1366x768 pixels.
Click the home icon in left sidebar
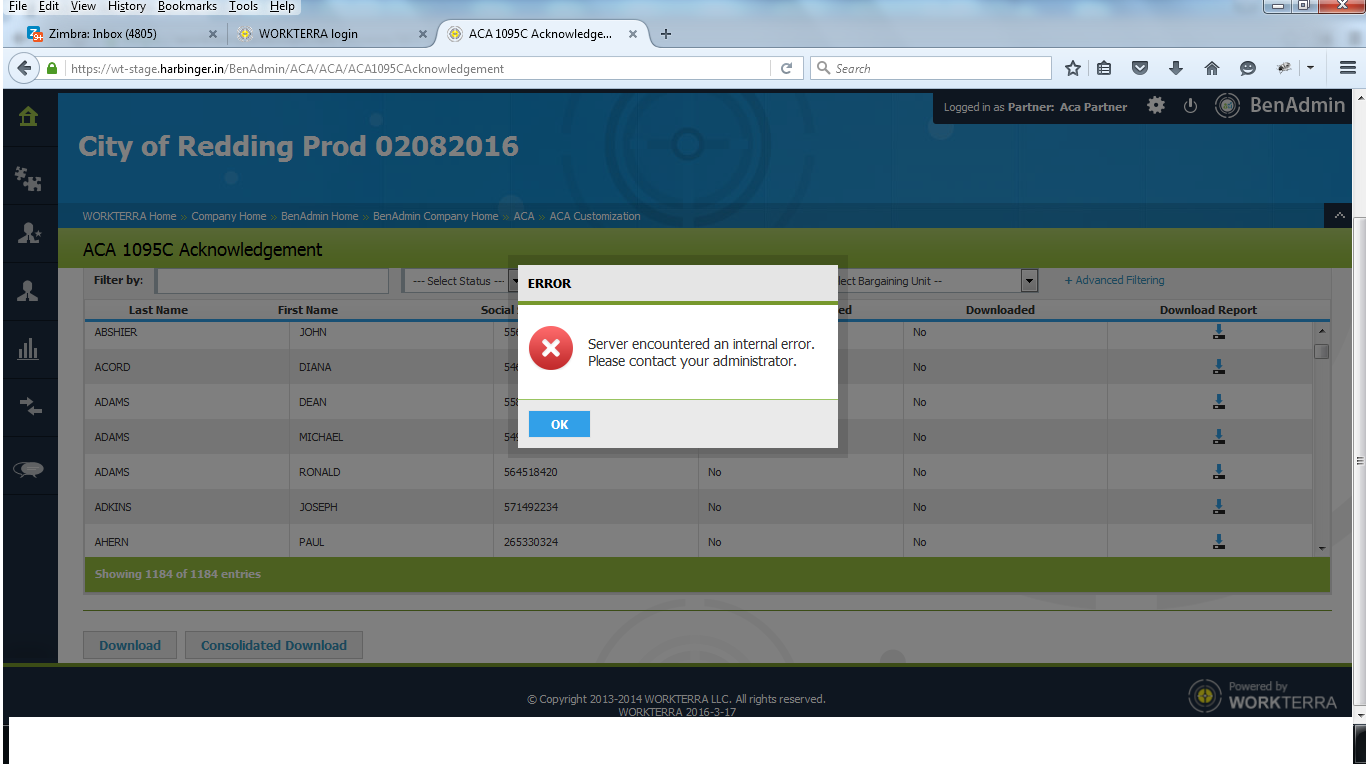click(x=28, y=117)
